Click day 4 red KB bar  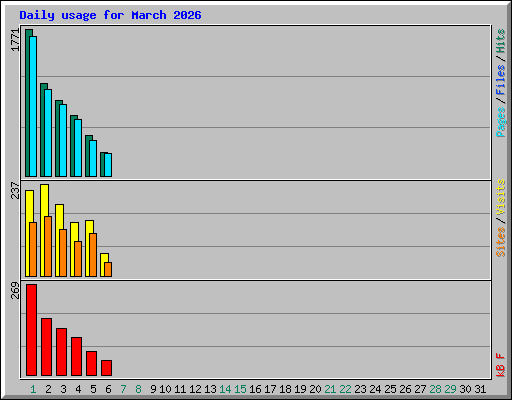76,357
